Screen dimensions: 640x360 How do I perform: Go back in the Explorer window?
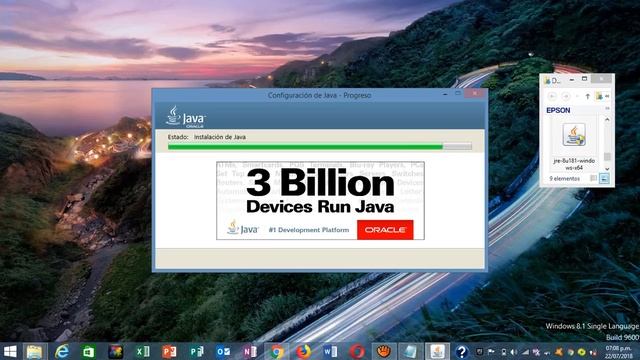coord(552,96)
